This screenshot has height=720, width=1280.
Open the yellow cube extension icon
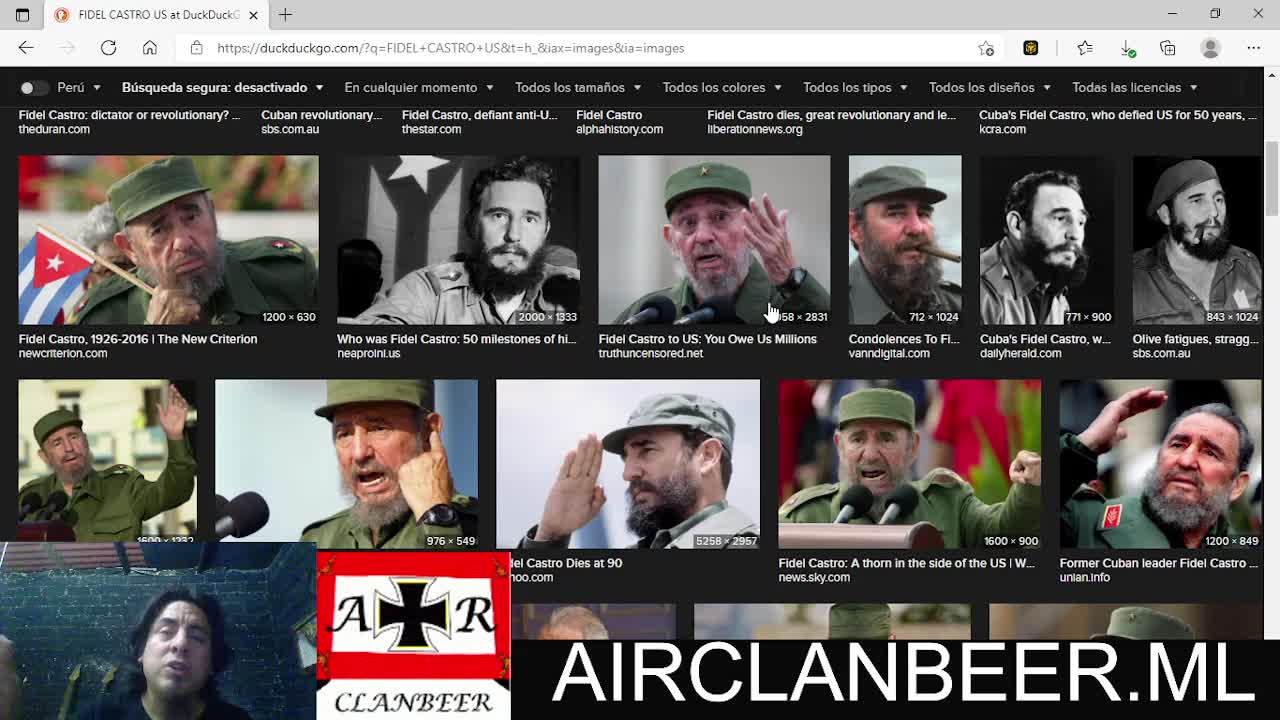point(1031,48)
